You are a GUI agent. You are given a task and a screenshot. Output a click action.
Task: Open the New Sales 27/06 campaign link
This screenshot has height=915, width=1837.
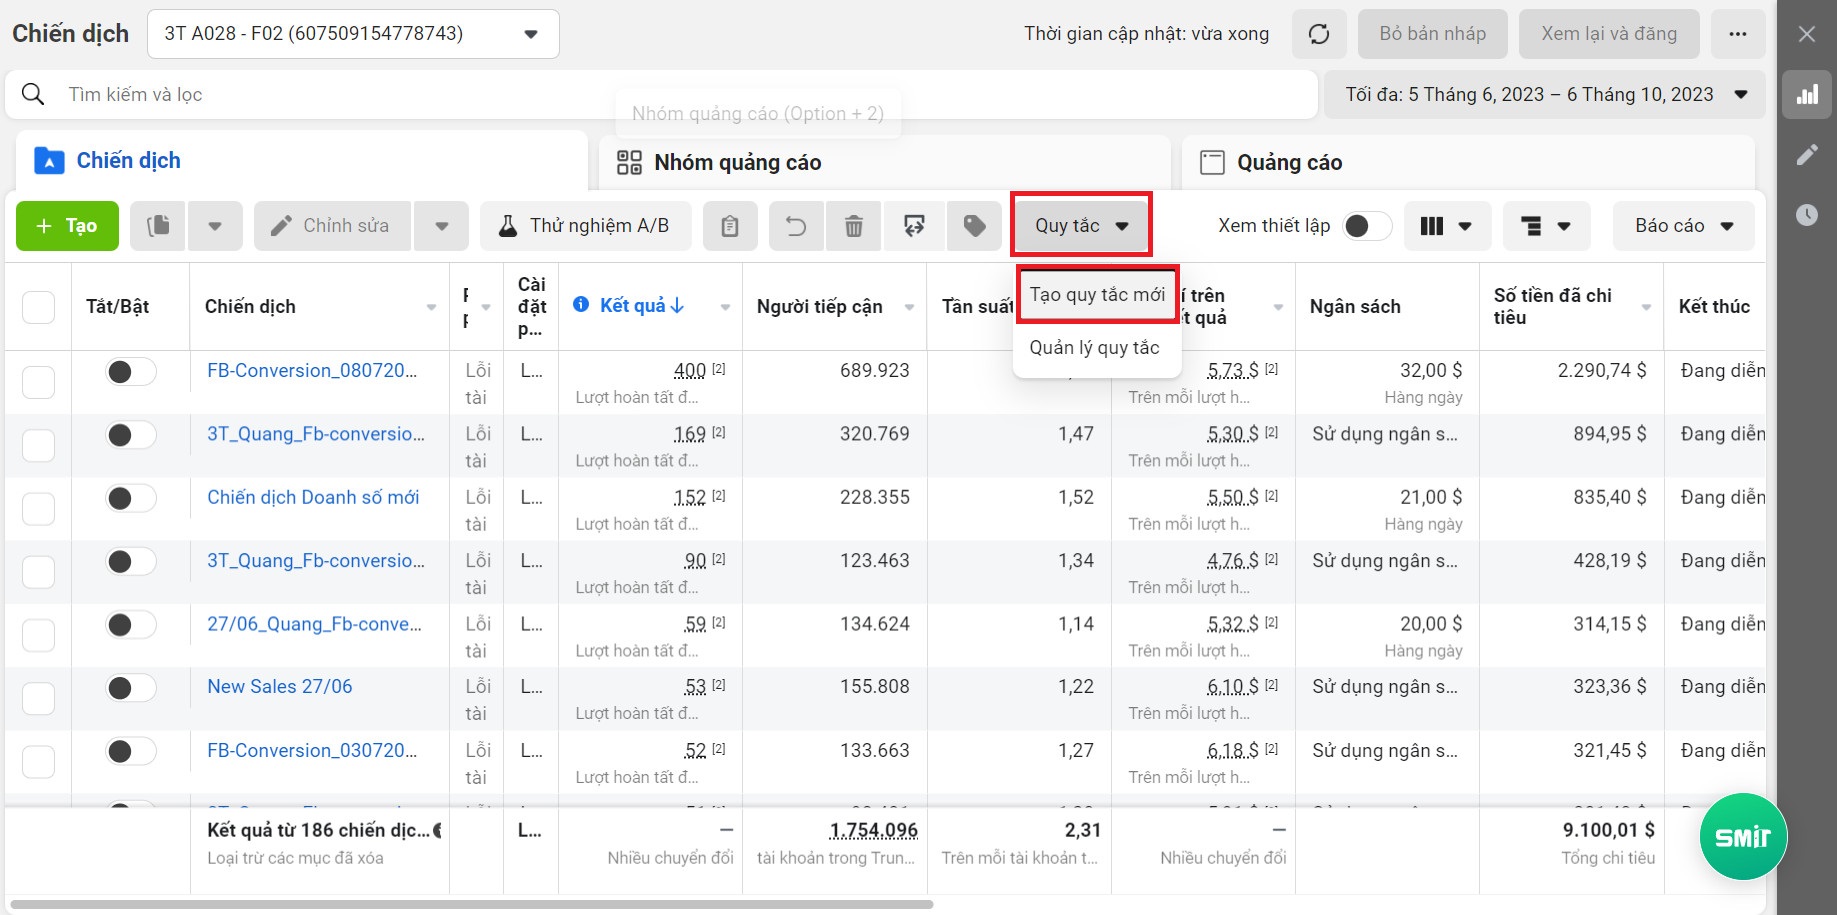(280, 687)
